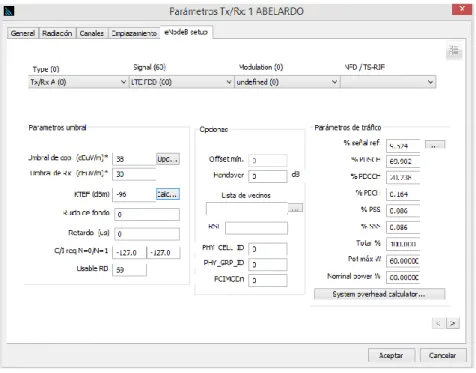The image size is (476, 373).
Task: Select the eNodeB setup tab
Action: pyautogui.click(x=186, y=32)
